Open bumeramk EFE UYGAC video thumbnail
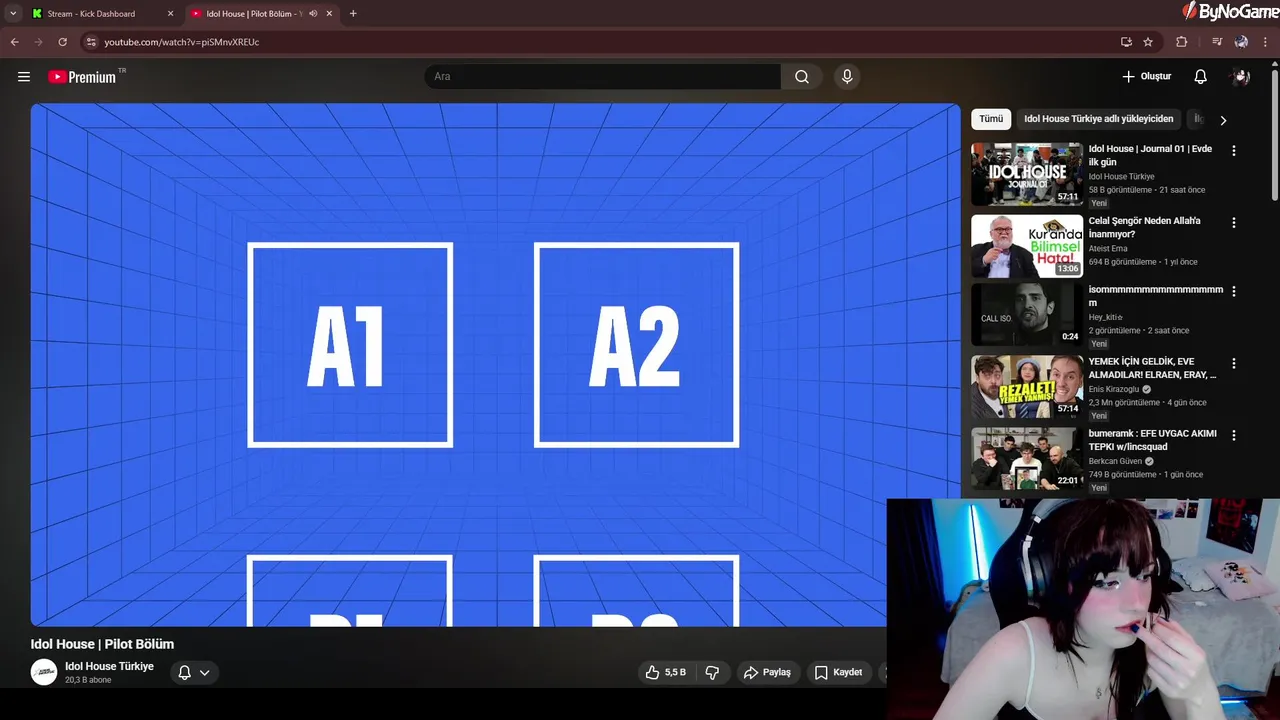 coord(1027,459)
